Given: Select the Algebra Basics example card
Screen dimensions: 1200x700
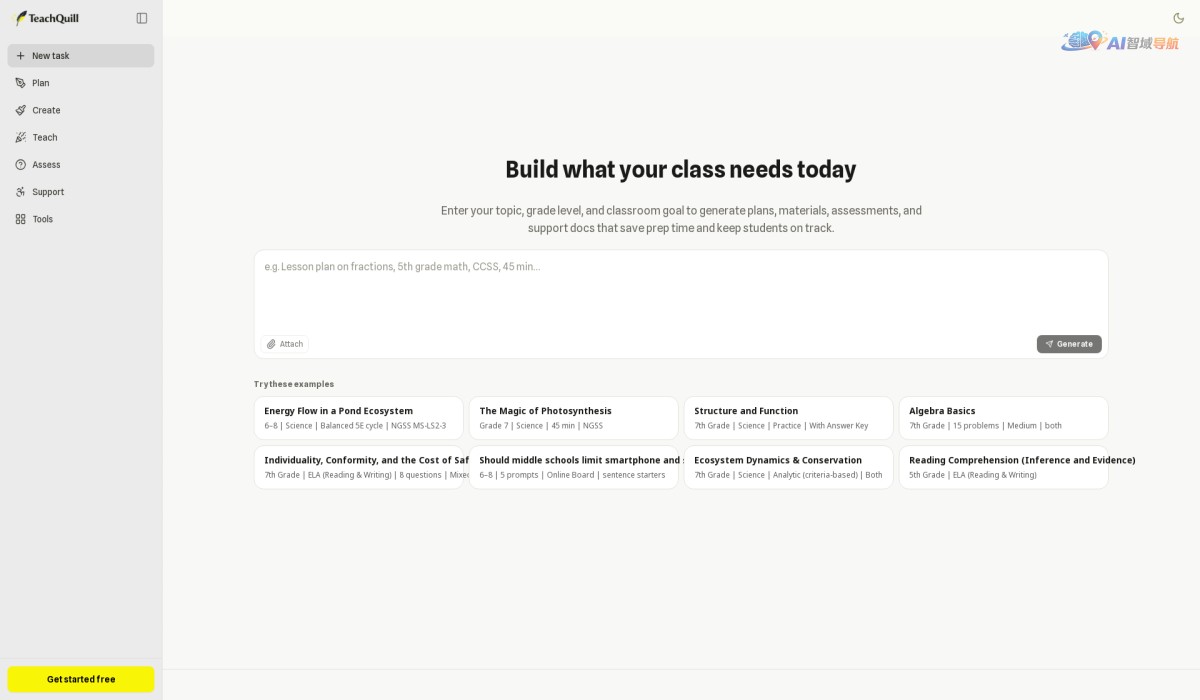Looking at the screenshot, I should tap(1004, 418).
